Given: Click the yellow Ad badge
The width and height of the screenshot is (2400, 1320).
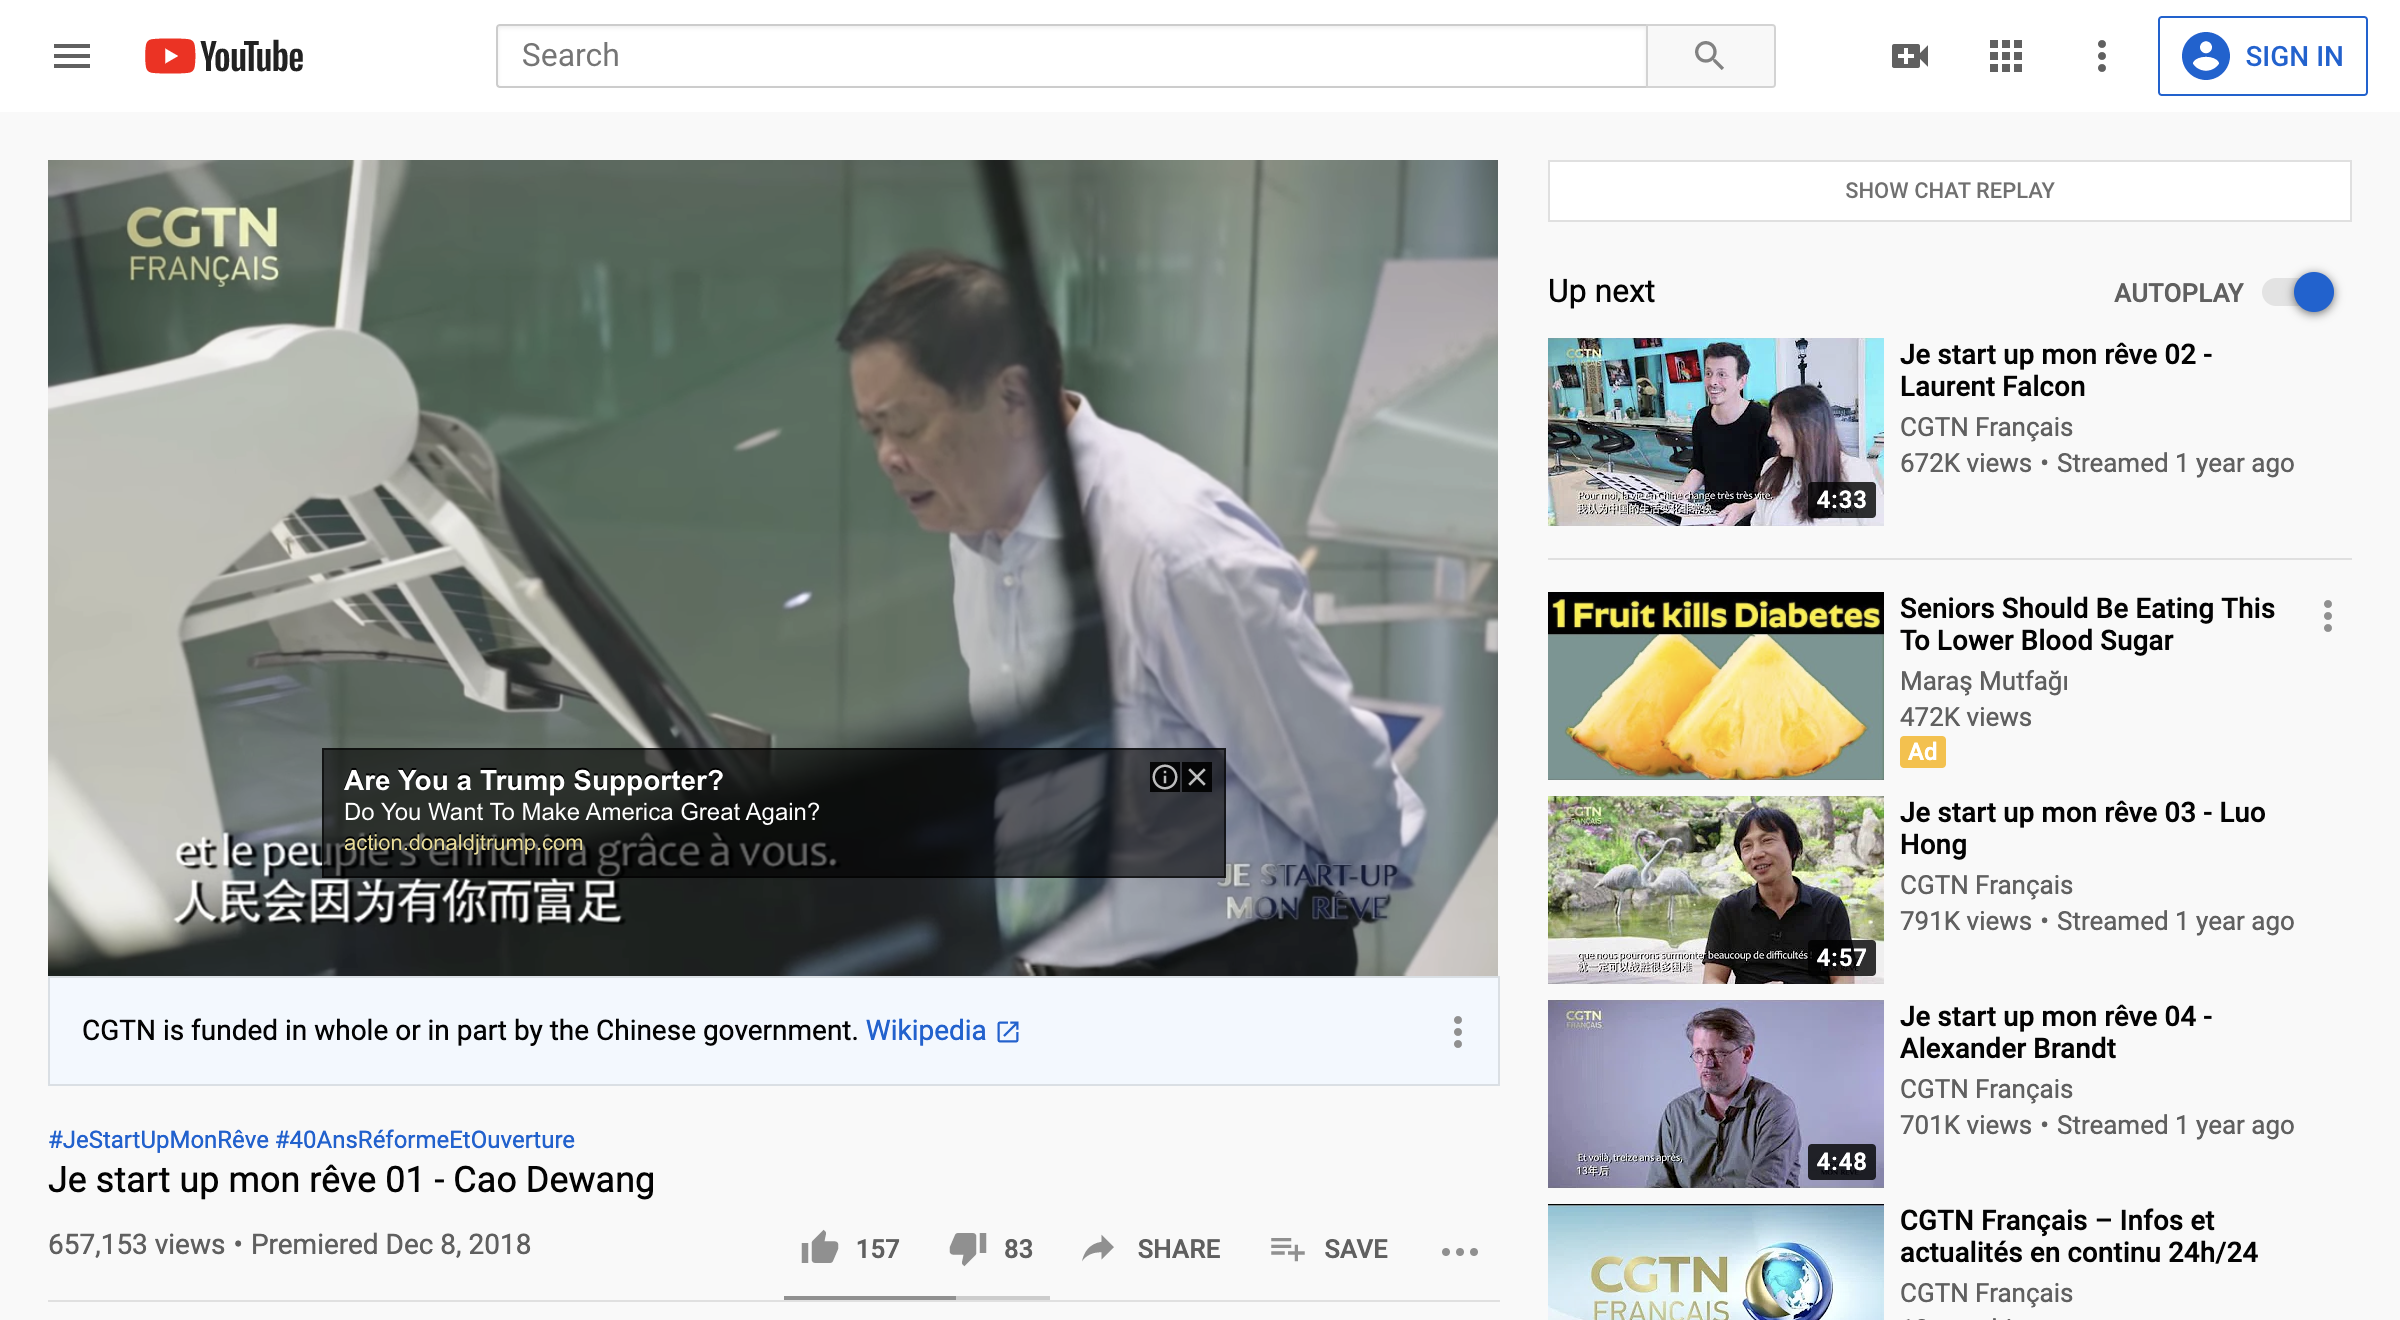Looking at the screenshot, I should pos(1922,752).
